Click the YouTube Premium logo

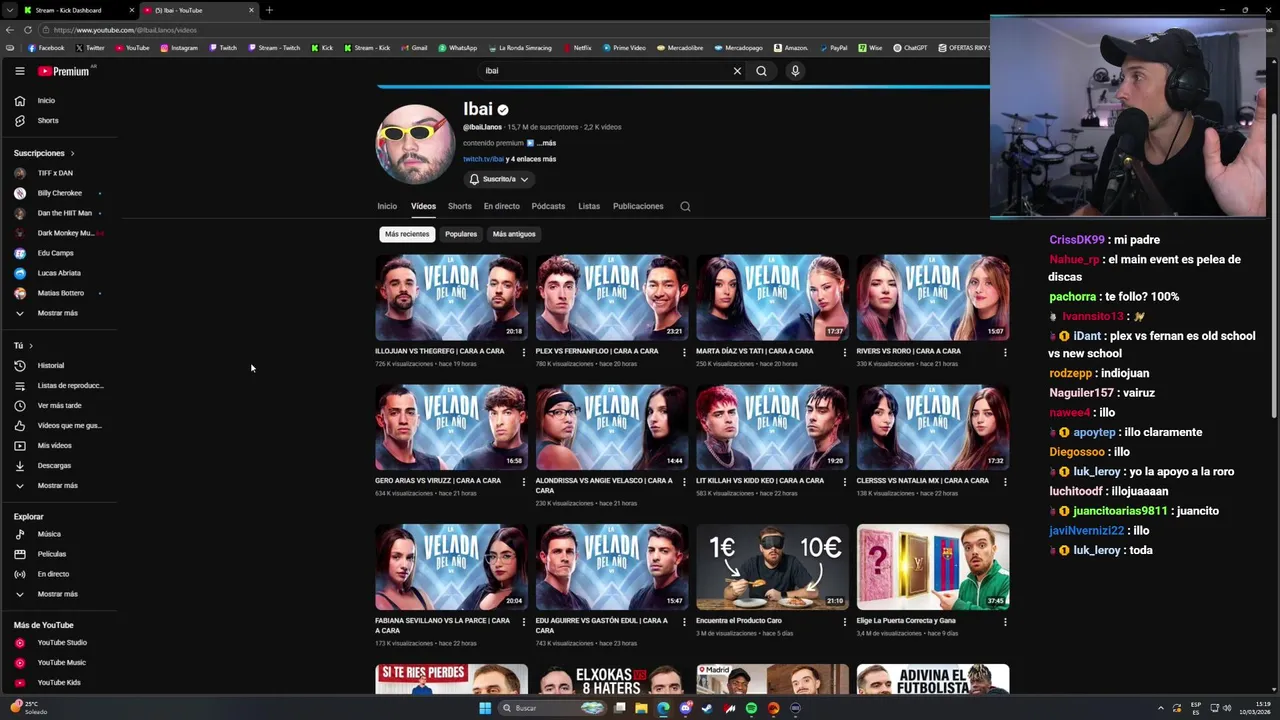[x=64, y=71]
